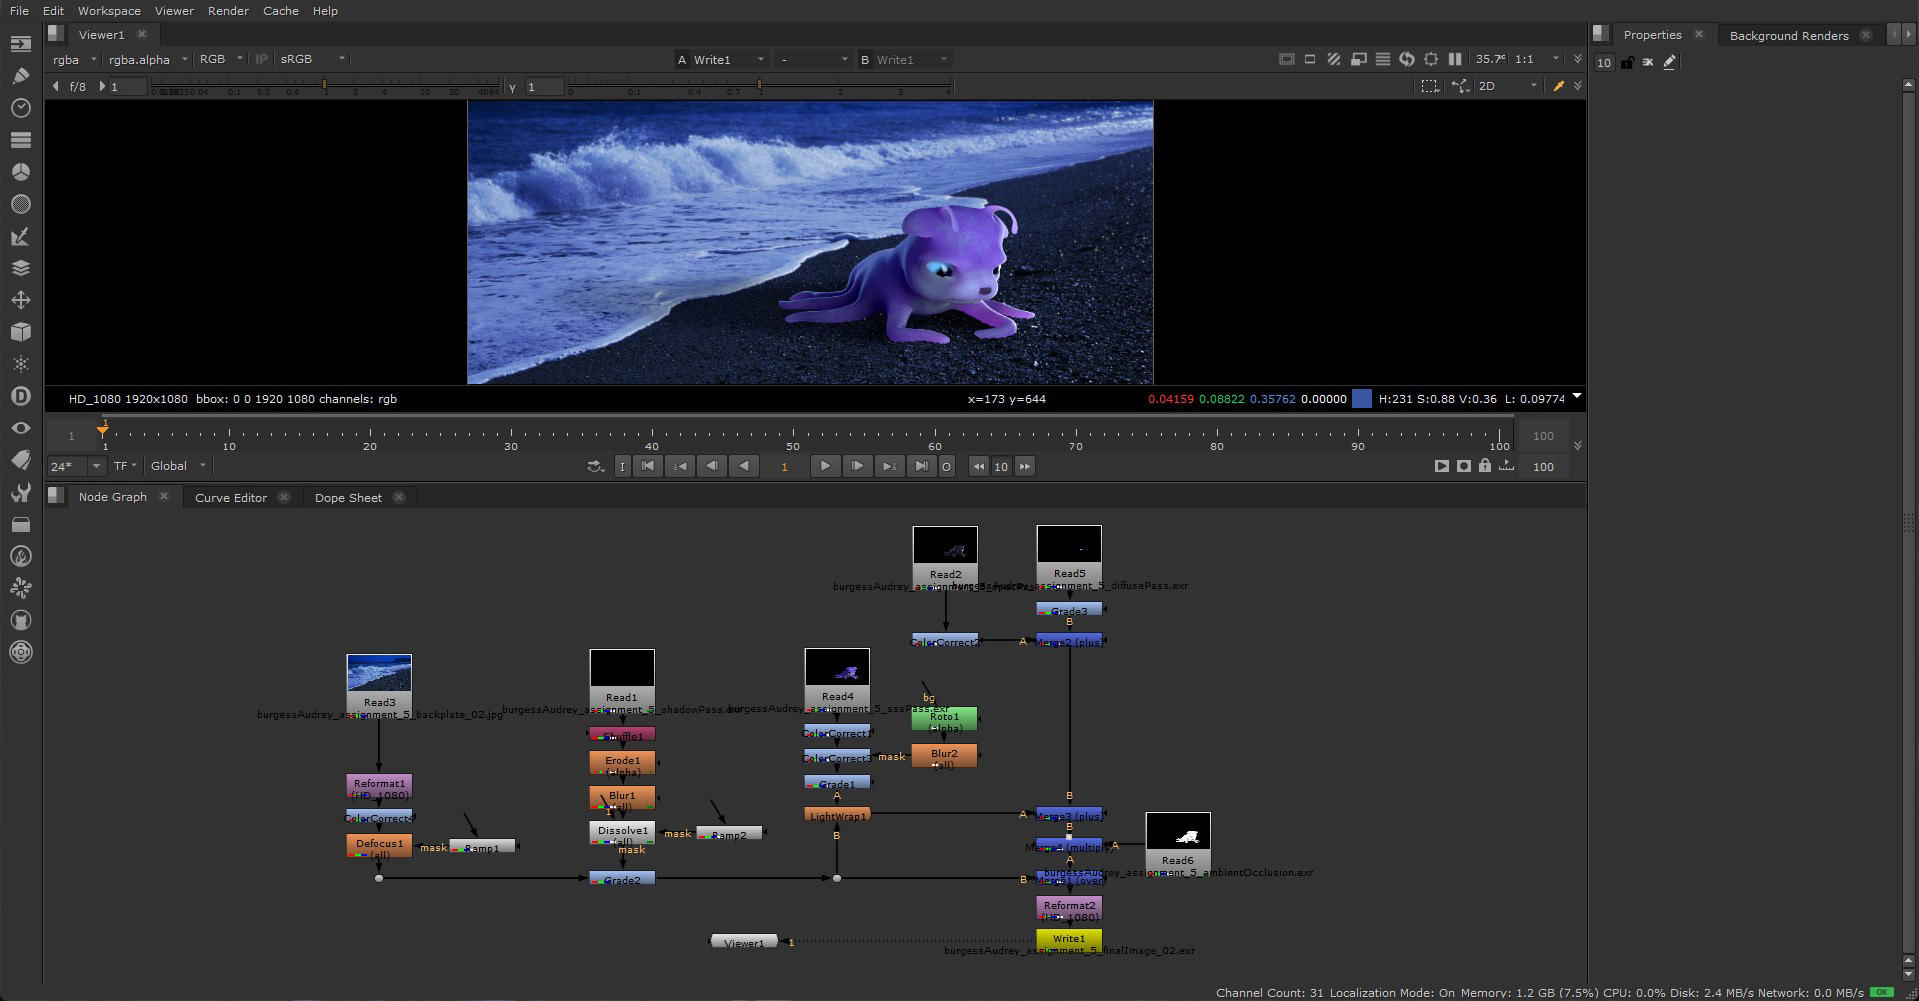Toggle the IP input process button
1919x1001 pixels.
click(261, 59)
